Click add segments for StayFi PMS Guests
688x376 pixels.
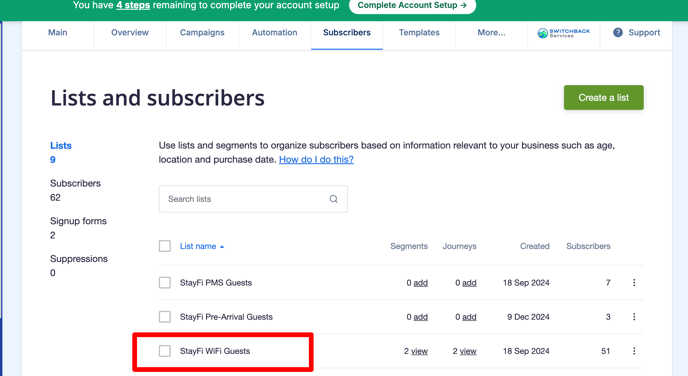pyautogui.click(x=420, y=283)
